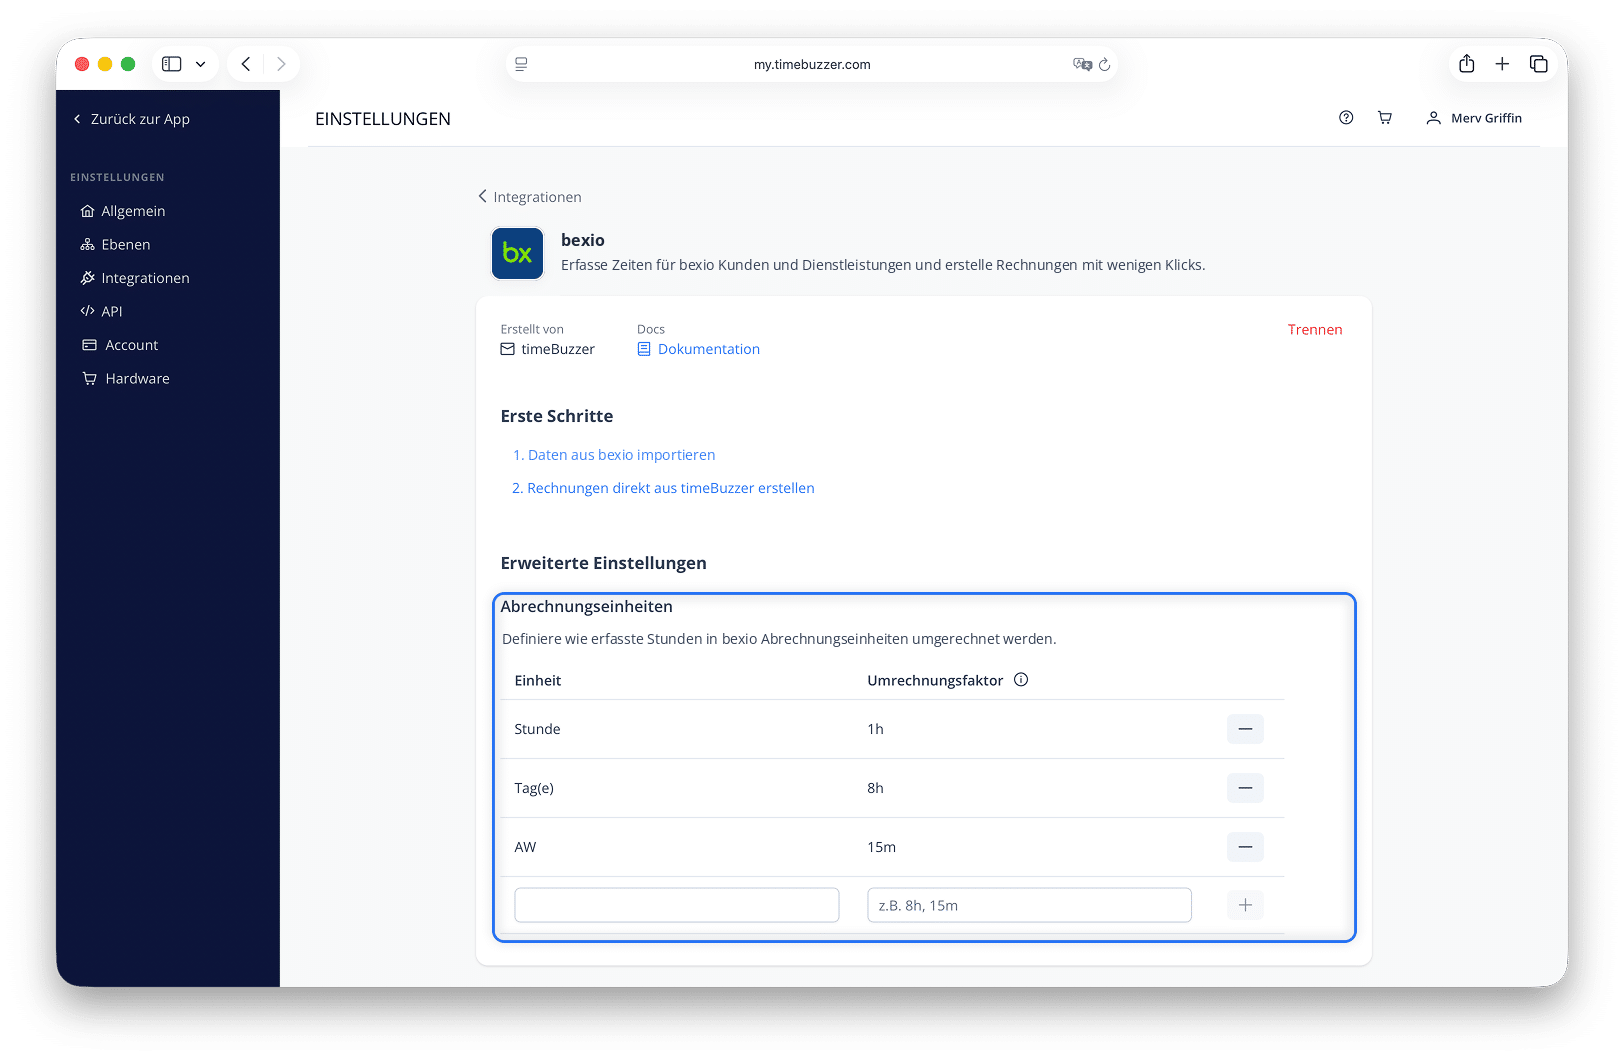Click the red Trennen link
The height and width of the screenshot is (1061, 1624).
coord(1315,330)
